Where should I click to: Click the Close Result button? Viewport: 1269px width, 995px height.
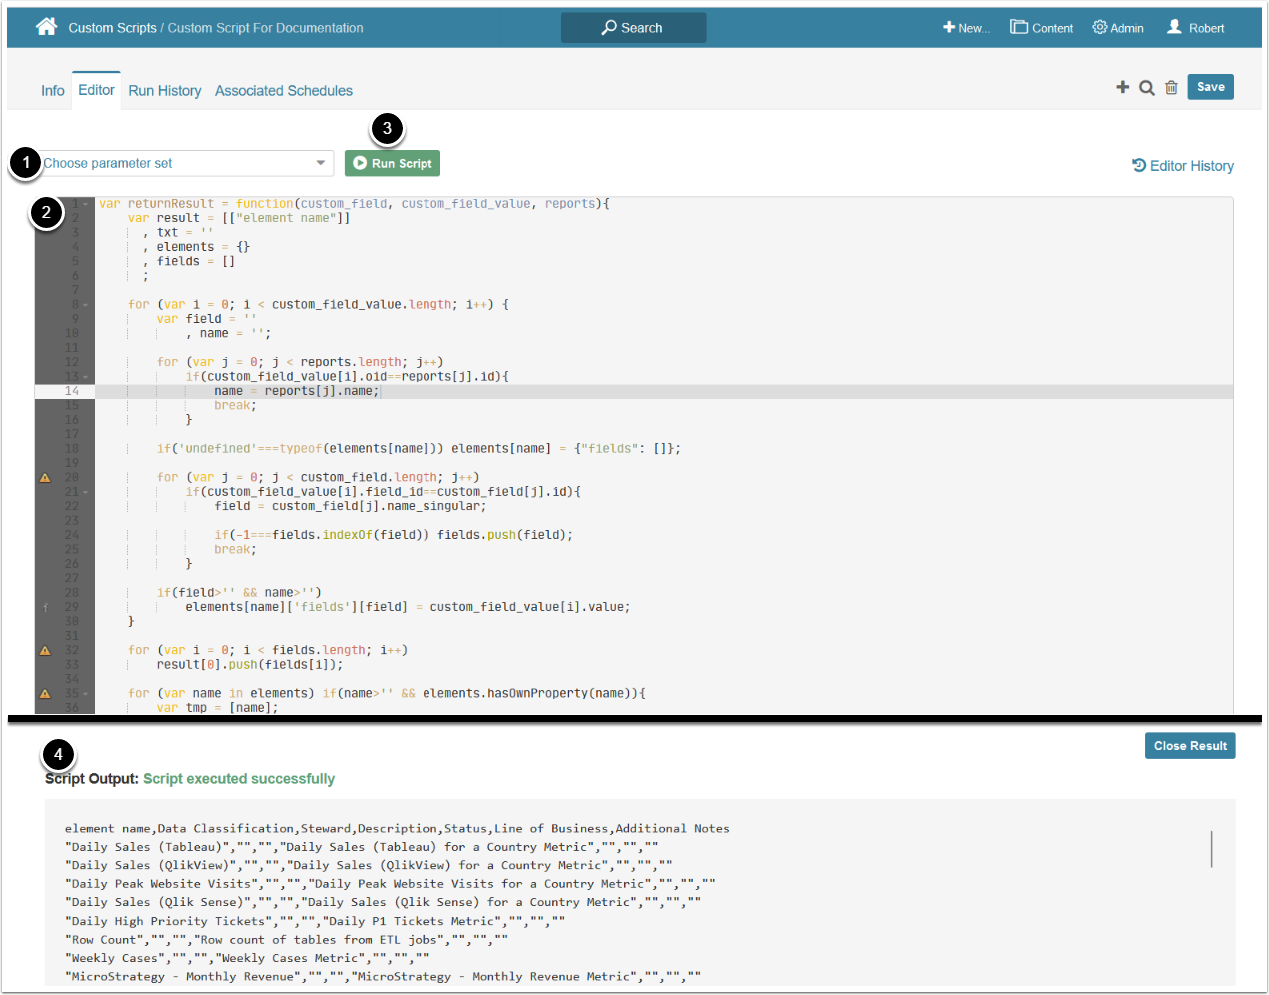(x=1189, y=746)
